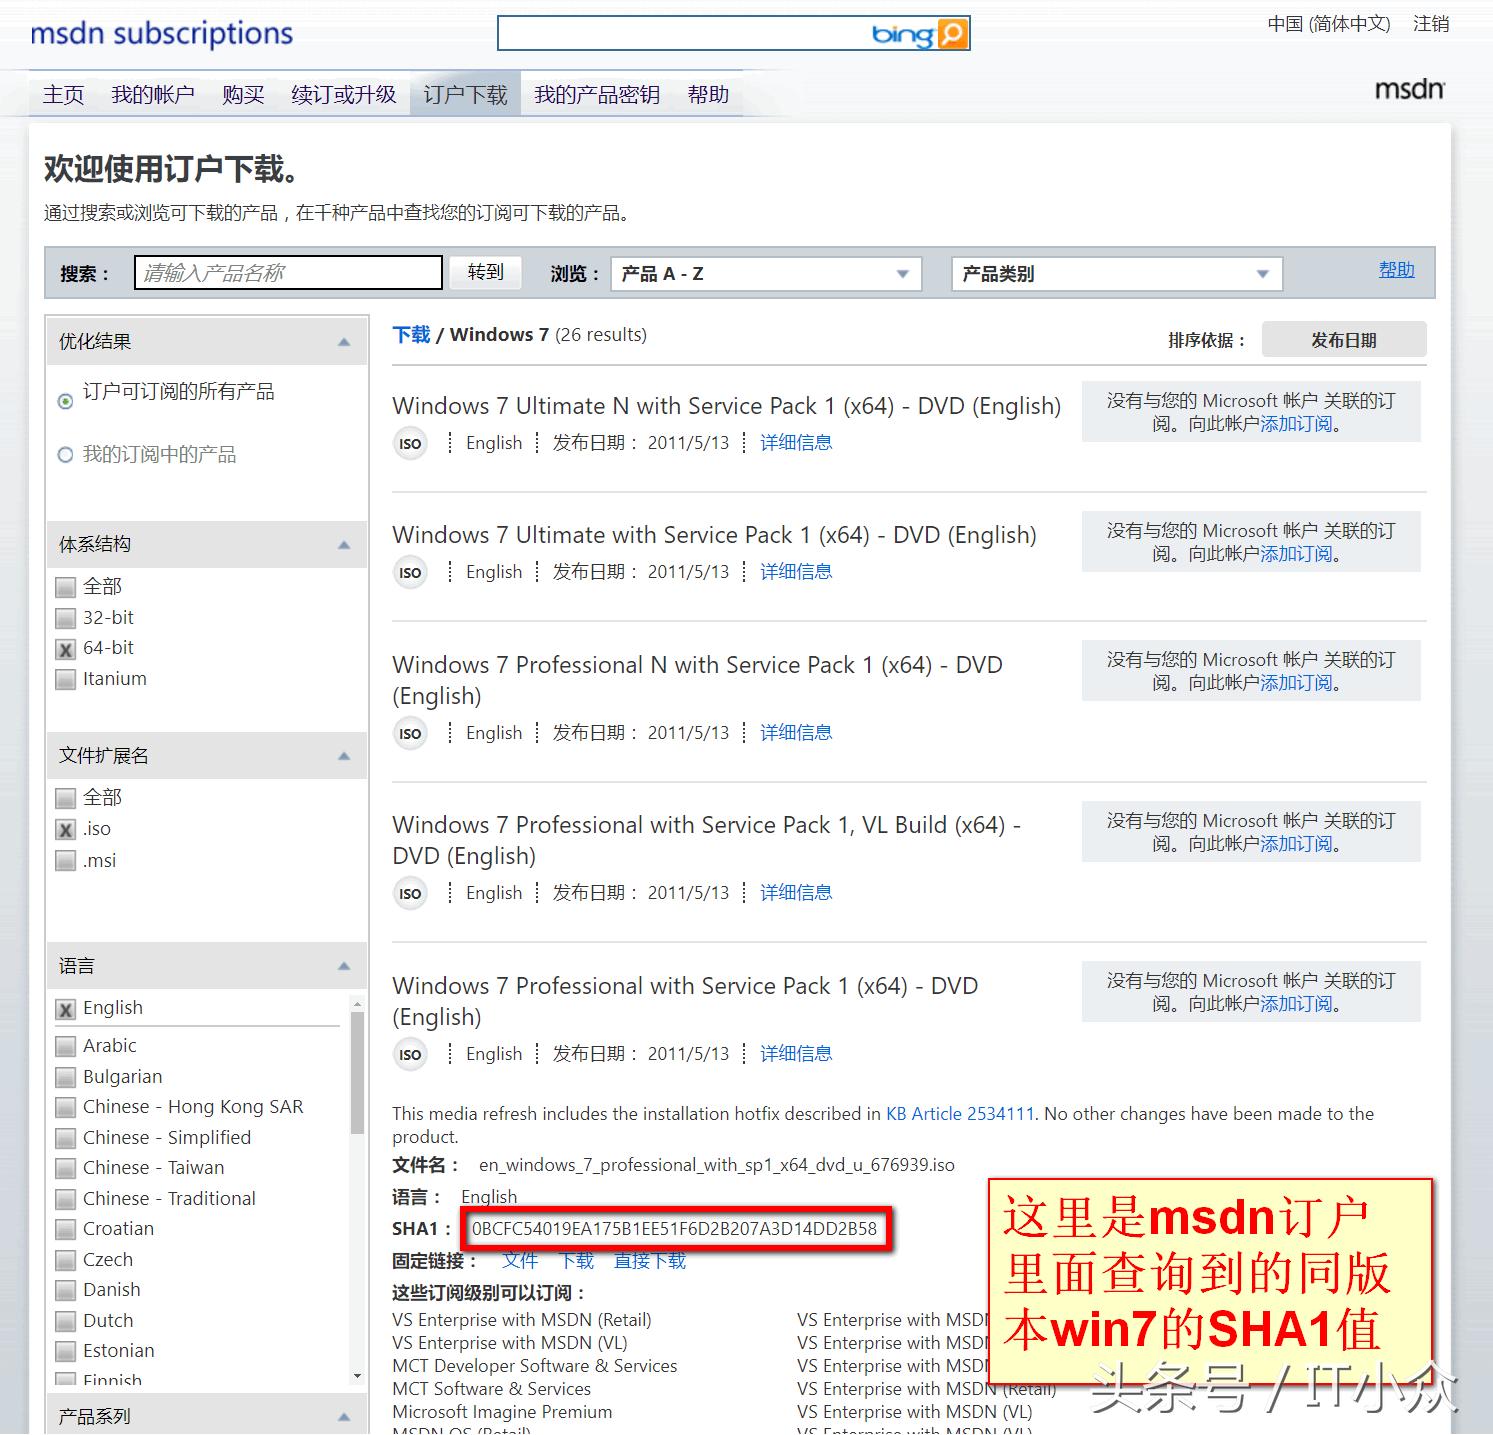The height and width of the screenshot is (1435, 1493).
Task: Open the 产品 A-Z browse dropdown
Action: (765, 273)
